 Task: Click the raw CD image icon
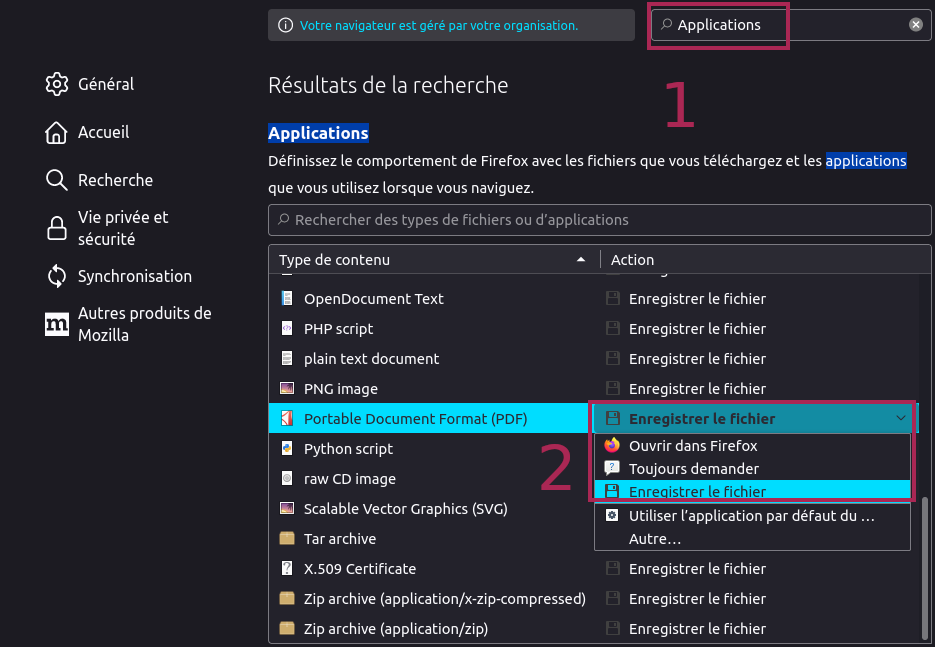[287, 478]
